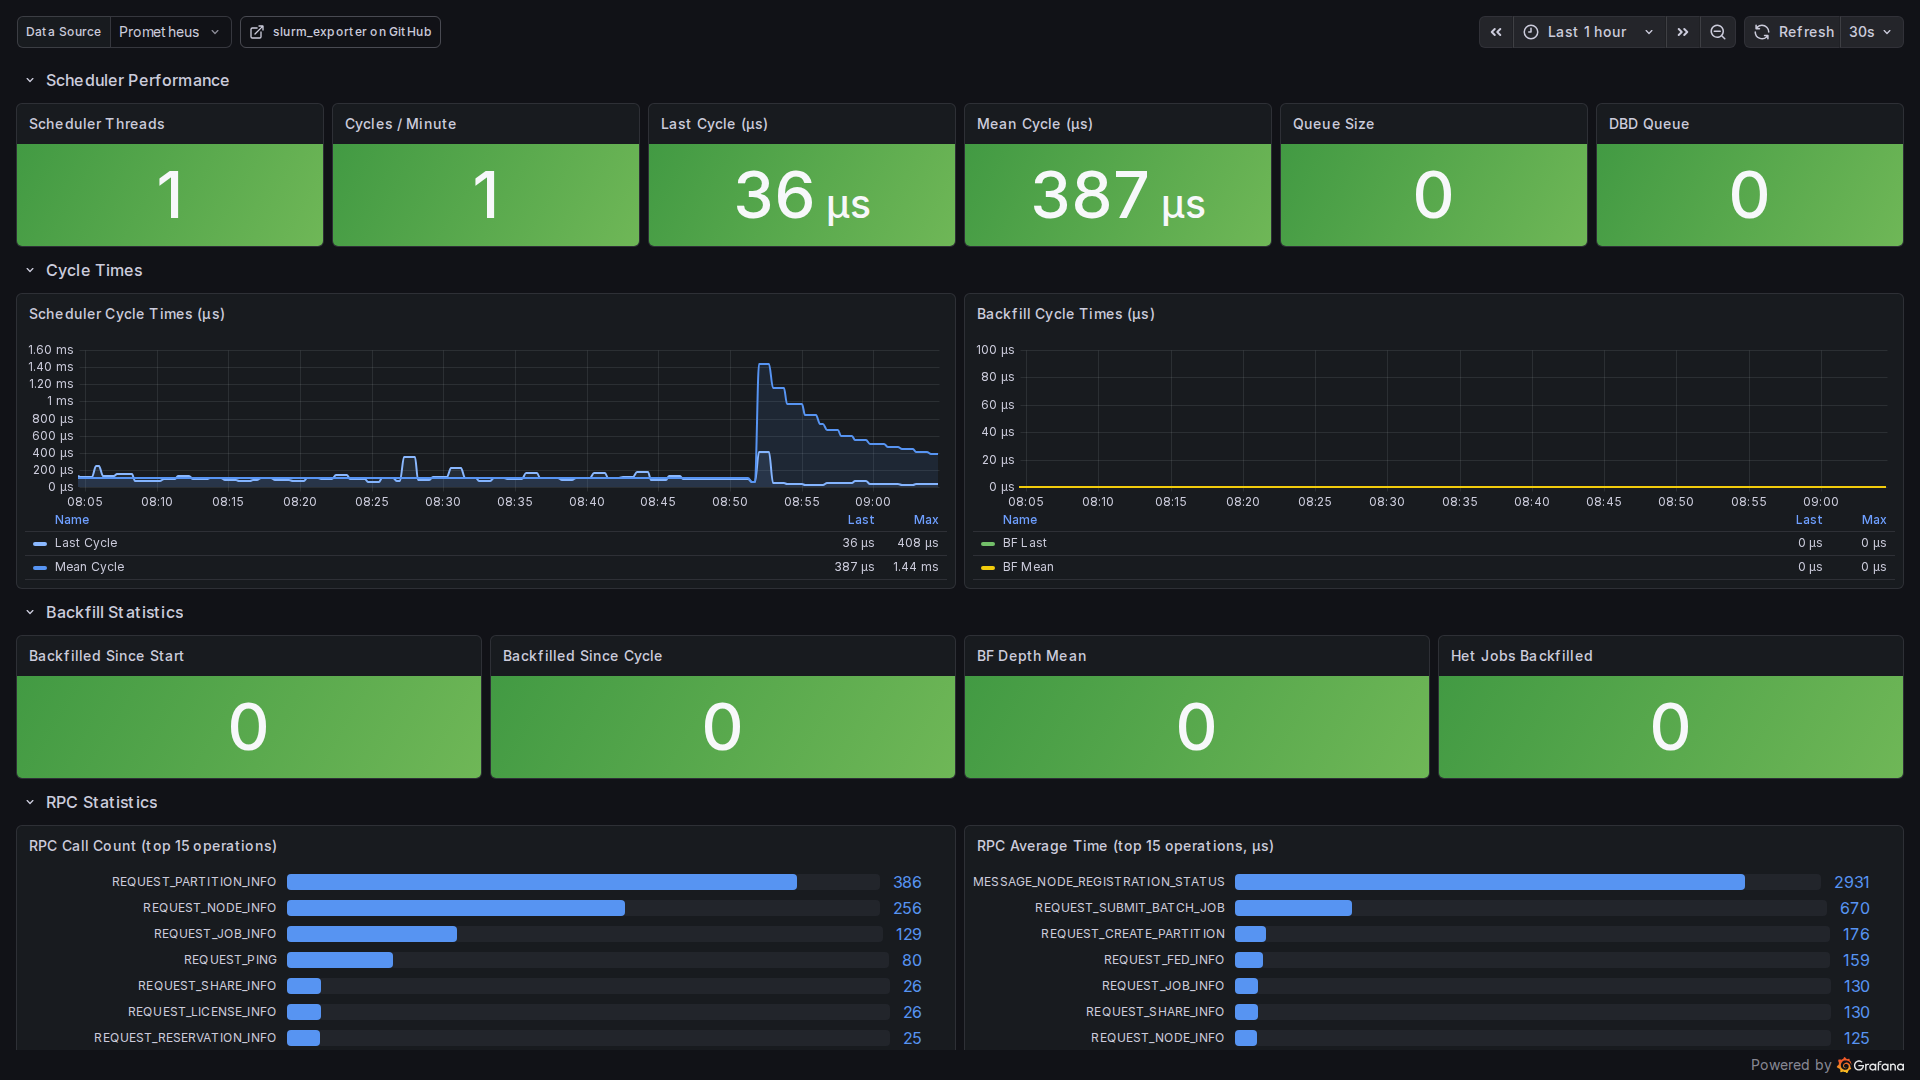Collapse the Scheduler Performance row

30,80
